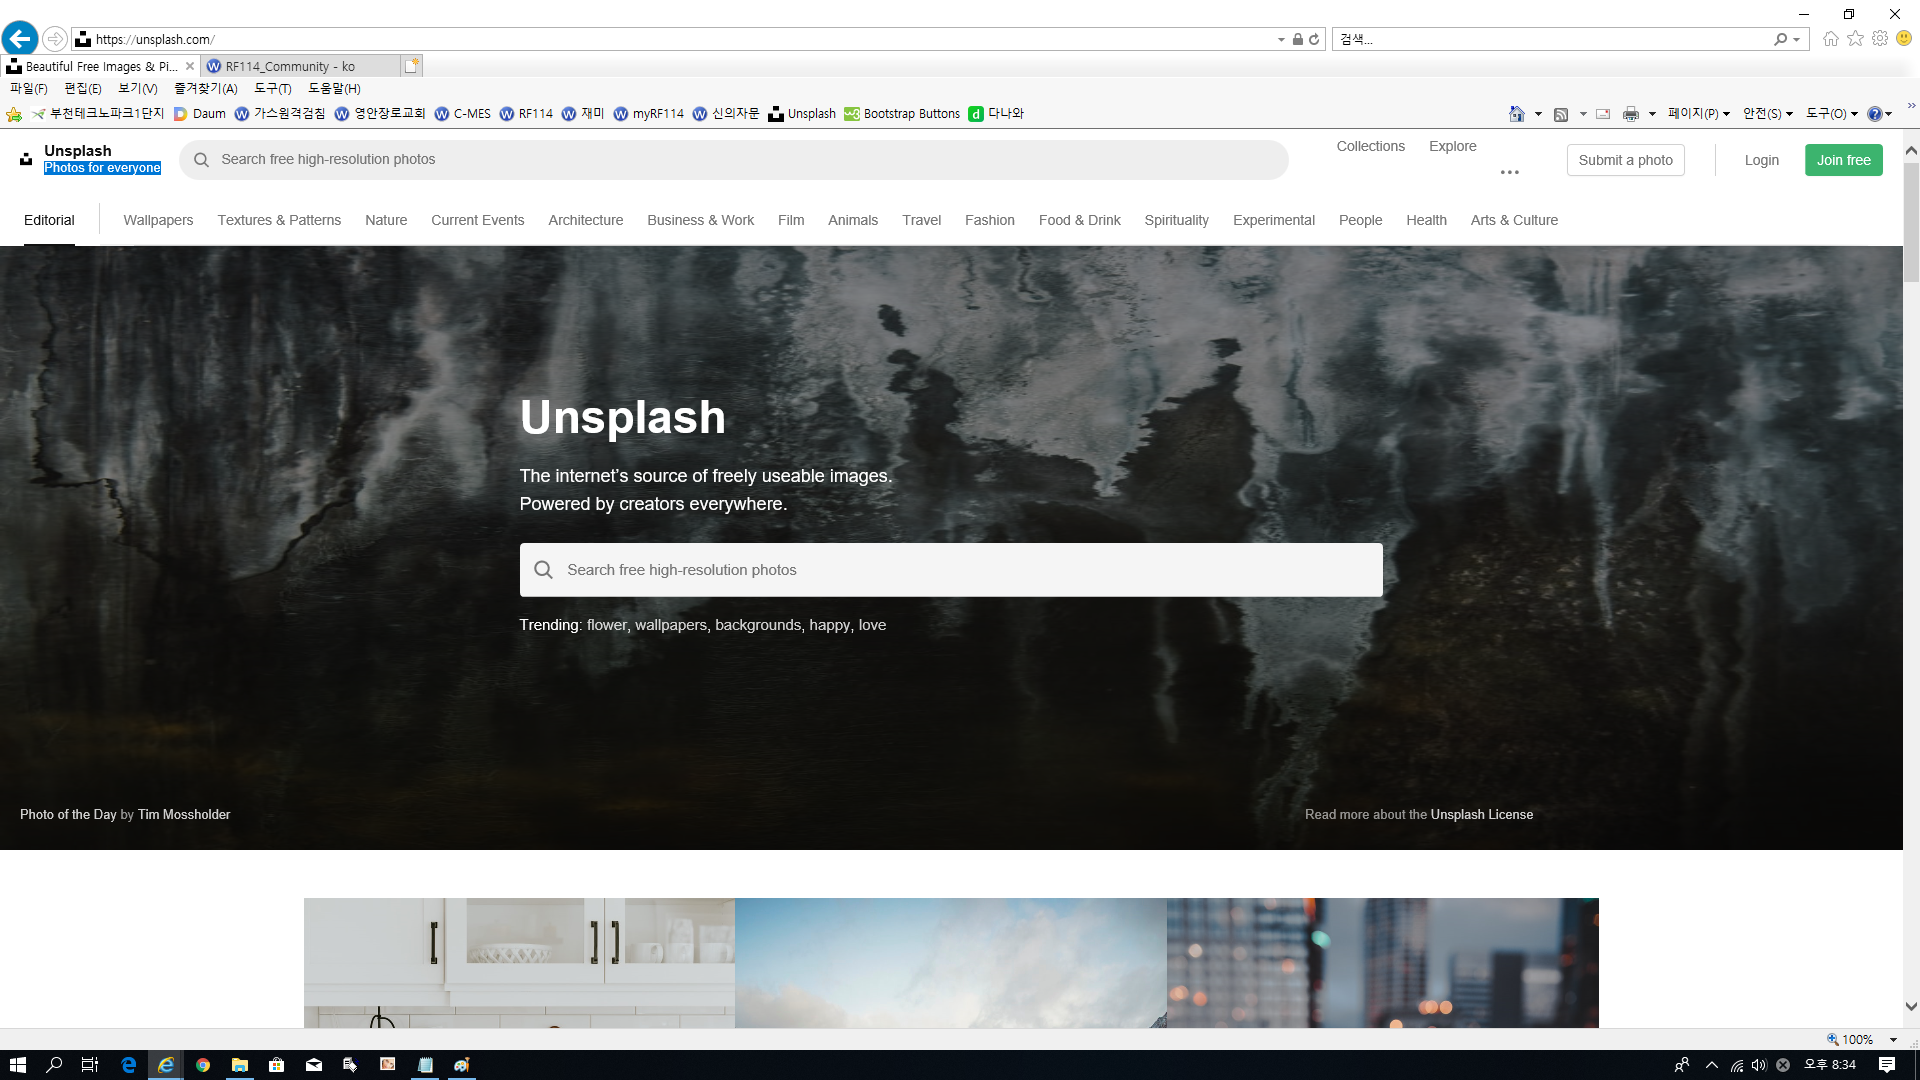
Task: Click the Read mail icon in command bar
Action: 1603,114
